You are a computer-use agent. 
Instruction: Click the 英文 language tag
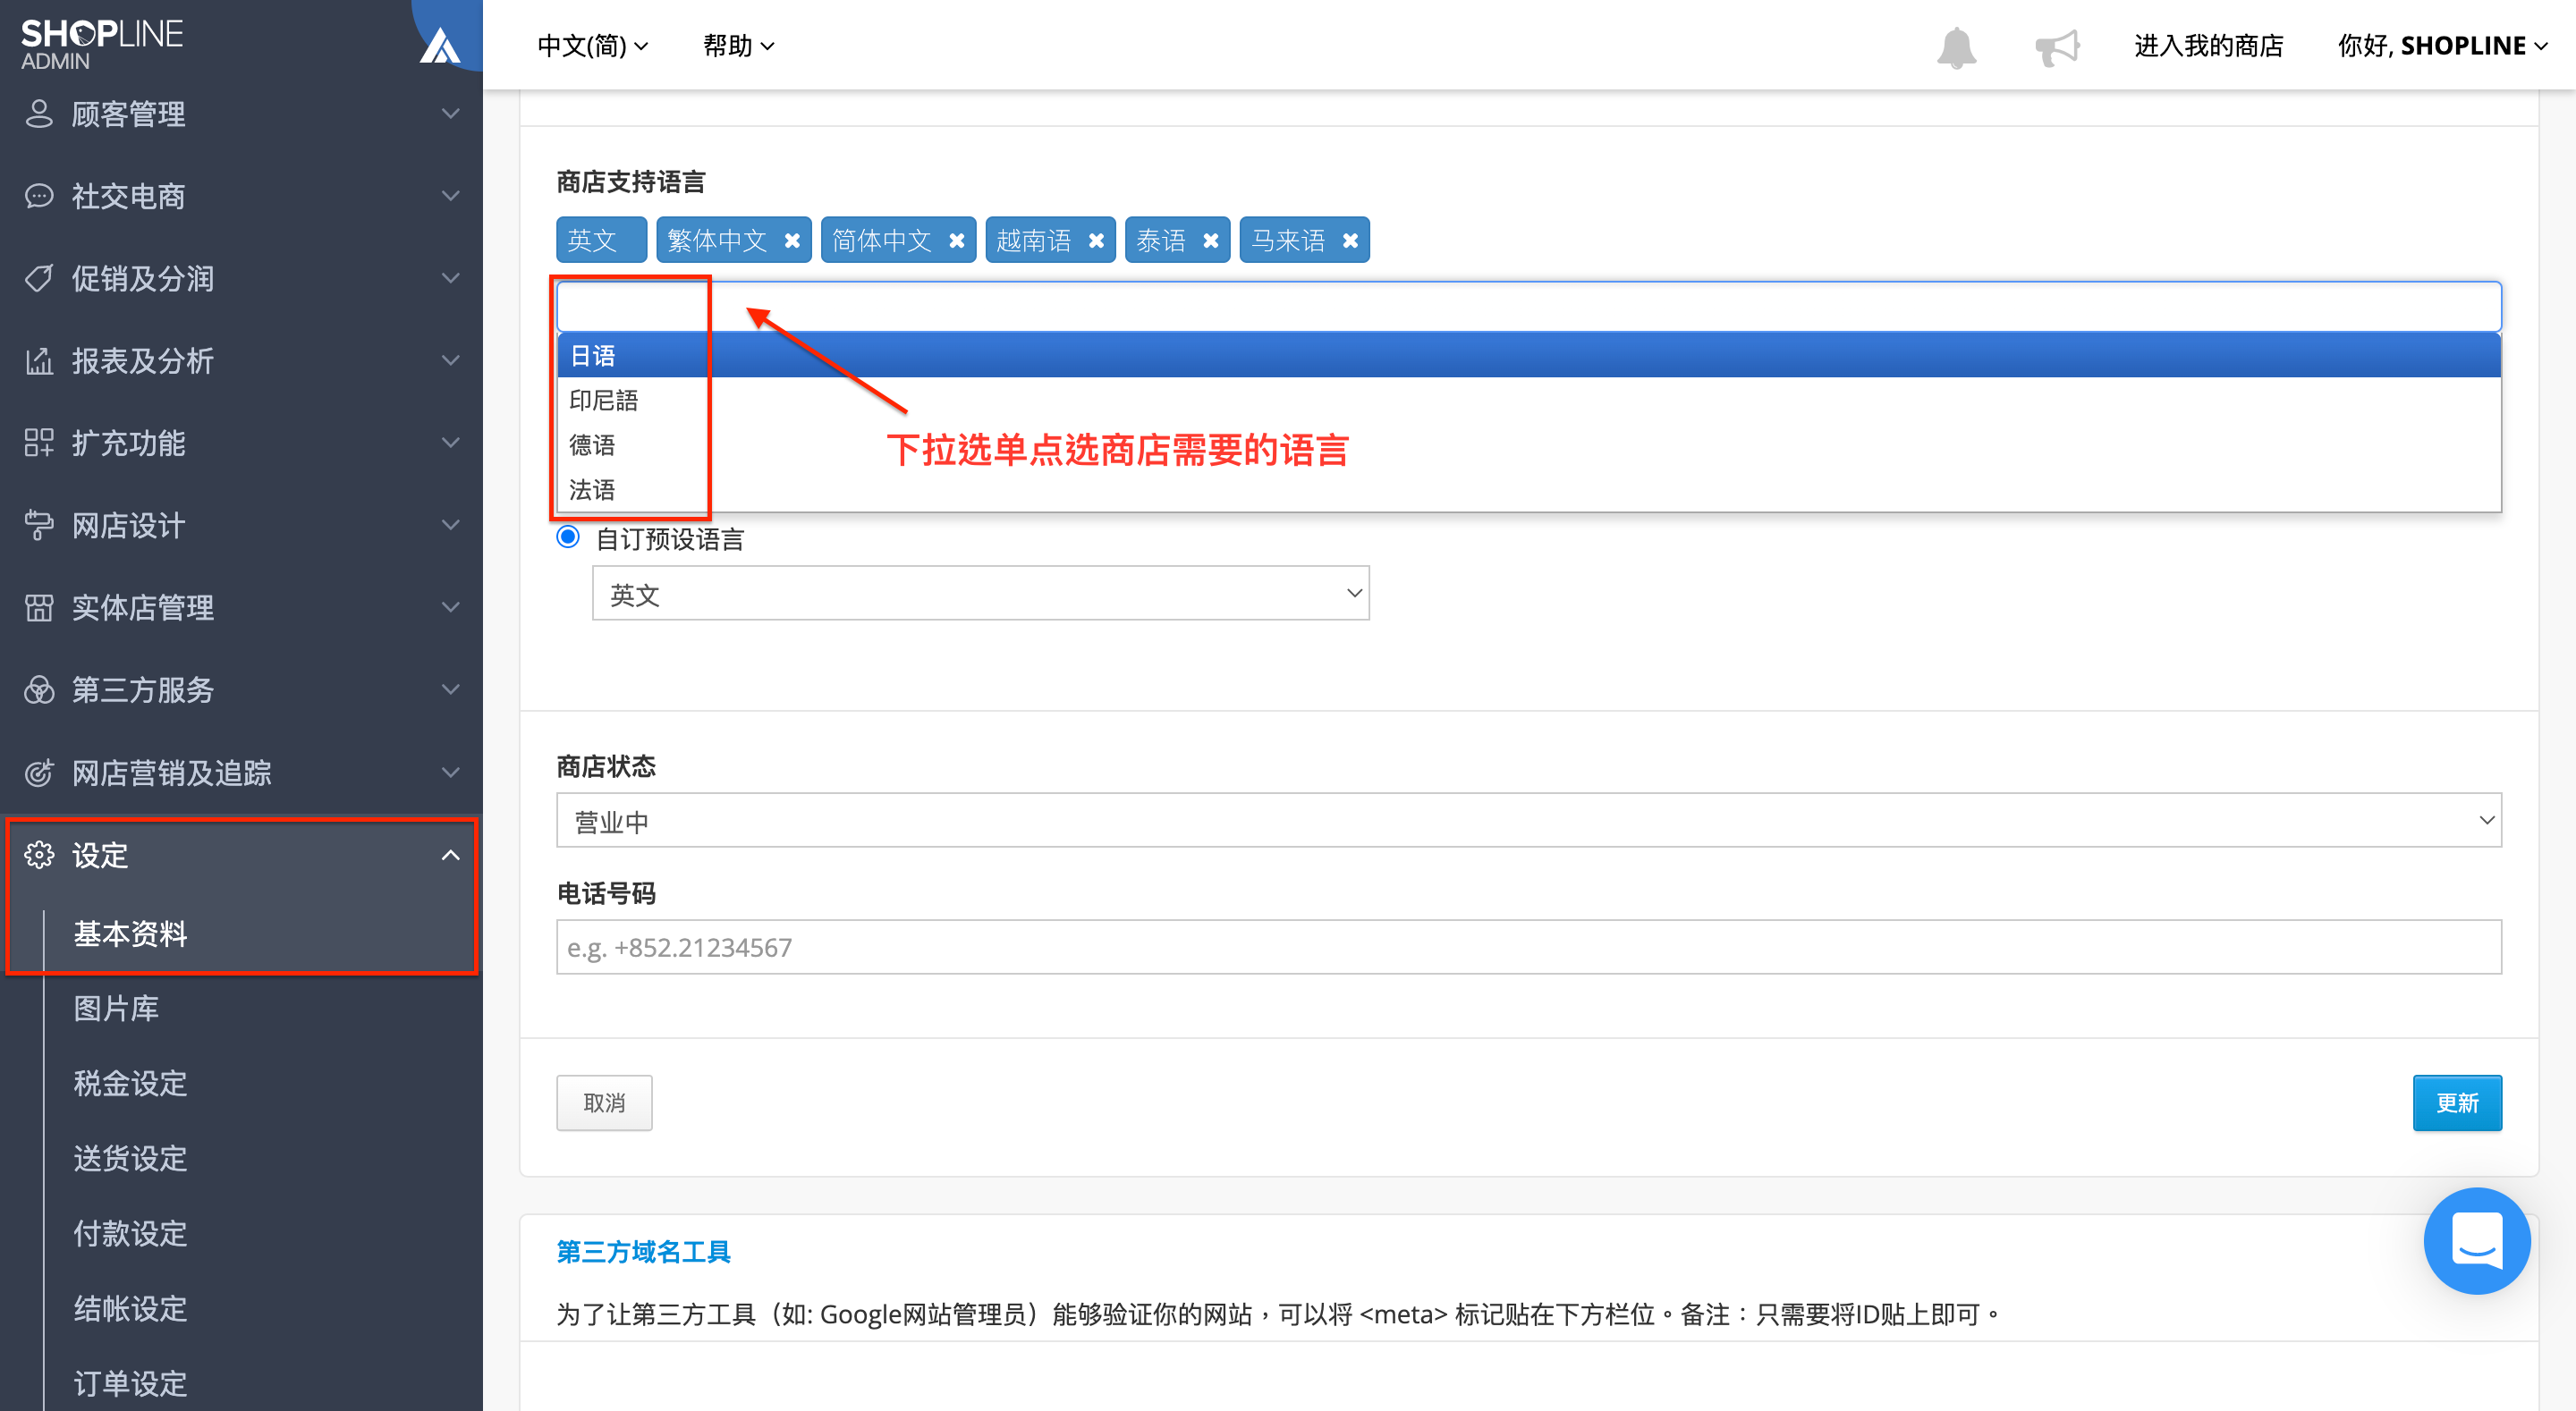point(601,240)
